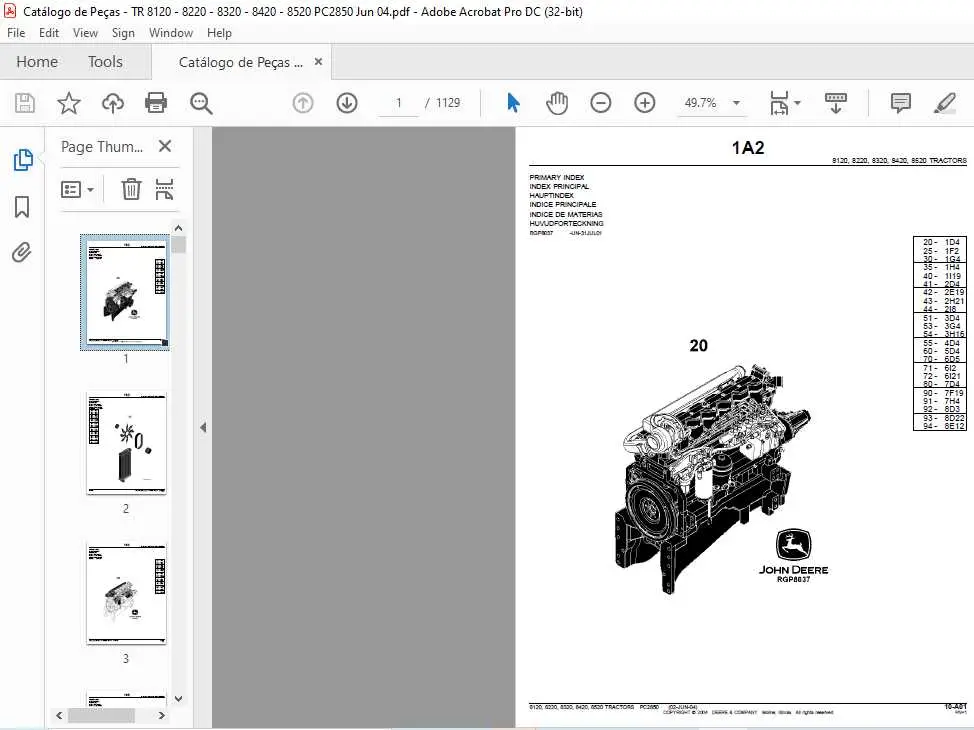Click the scrolling mode keyboard icon
The width and height of the screenshot is (974, 730).
[835, 103]
